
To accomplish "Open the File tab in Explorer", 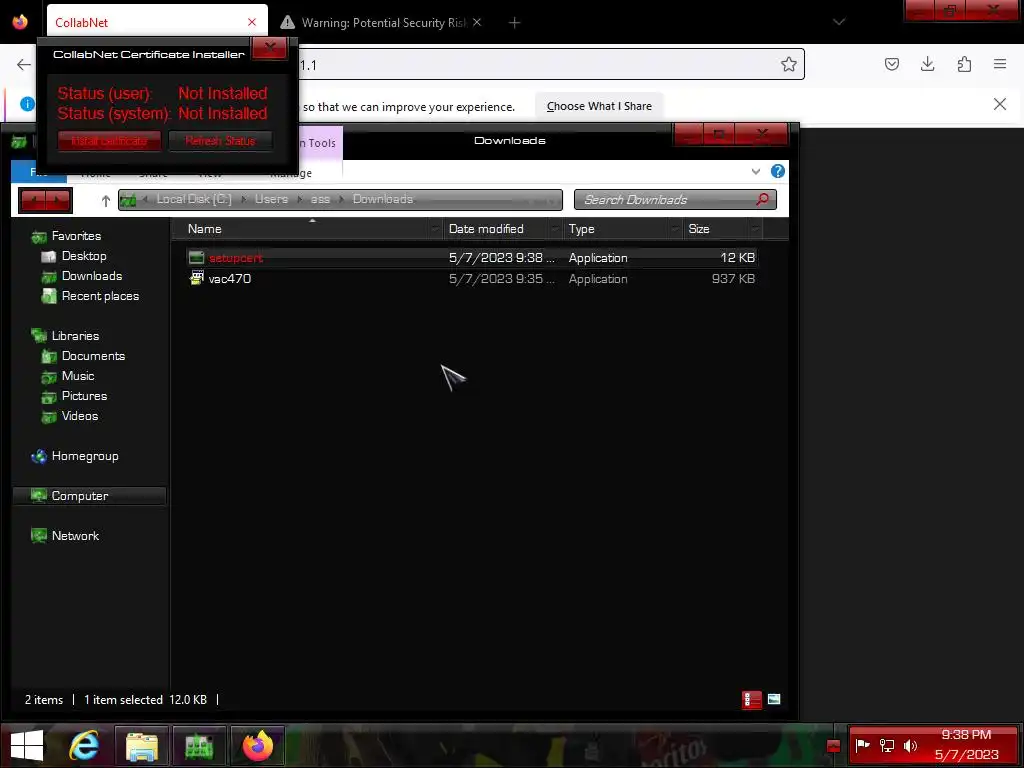I will (x=39, y=172).
